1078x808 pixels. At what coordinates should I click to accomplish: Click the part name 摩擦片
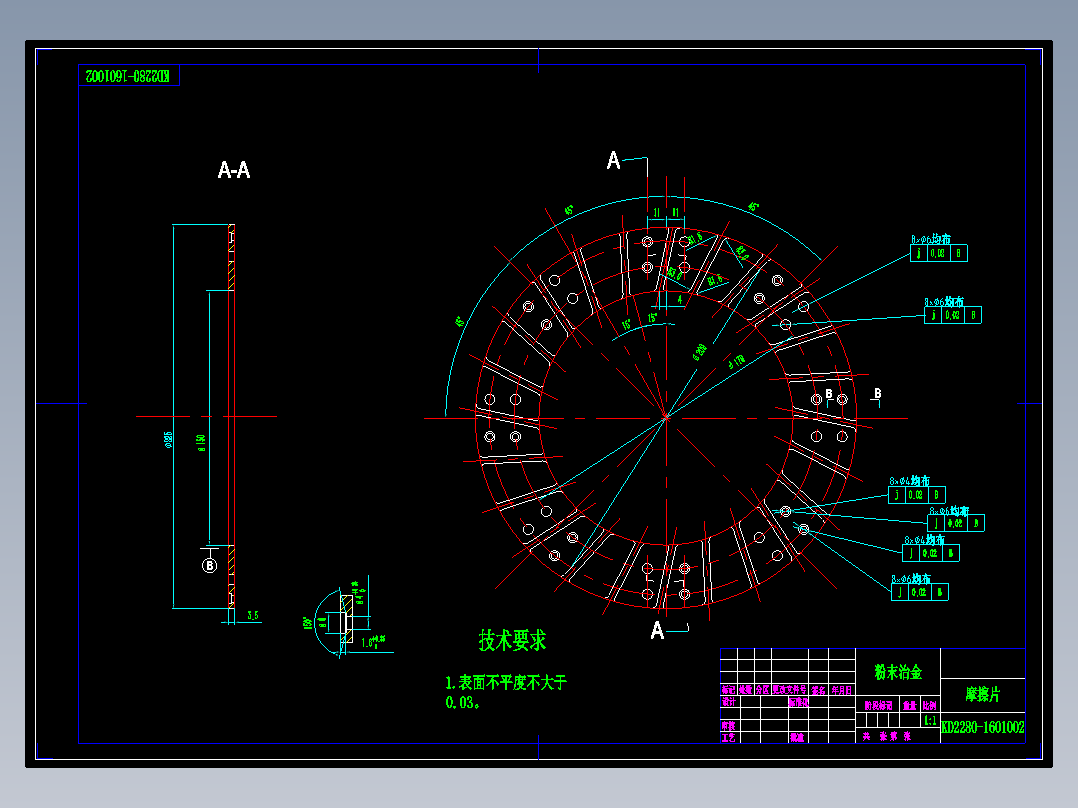click(983, 695)
